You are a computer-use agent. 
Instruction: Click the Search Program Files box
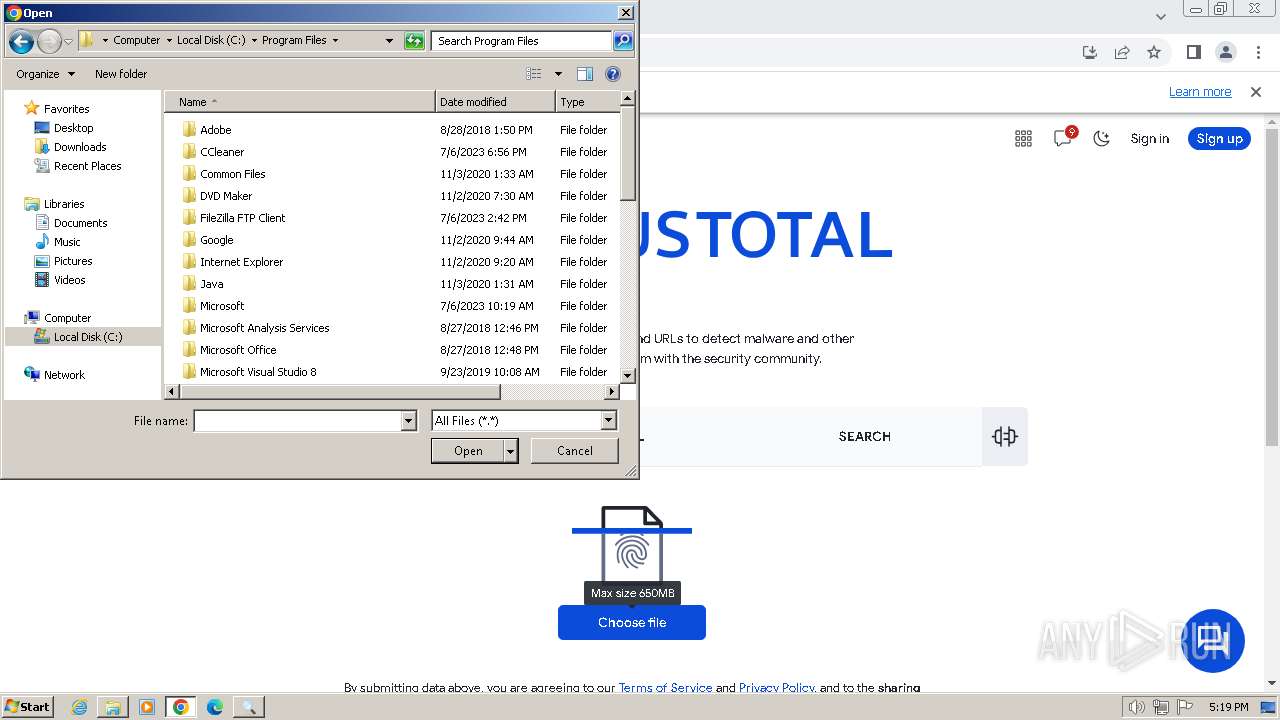click(522, 41)
